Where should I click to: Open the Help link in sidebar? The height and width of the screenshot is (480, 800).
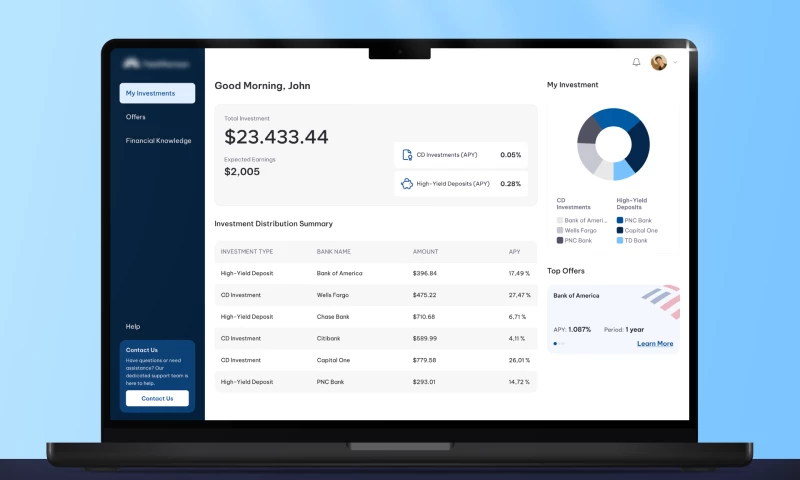click(133, 326)
